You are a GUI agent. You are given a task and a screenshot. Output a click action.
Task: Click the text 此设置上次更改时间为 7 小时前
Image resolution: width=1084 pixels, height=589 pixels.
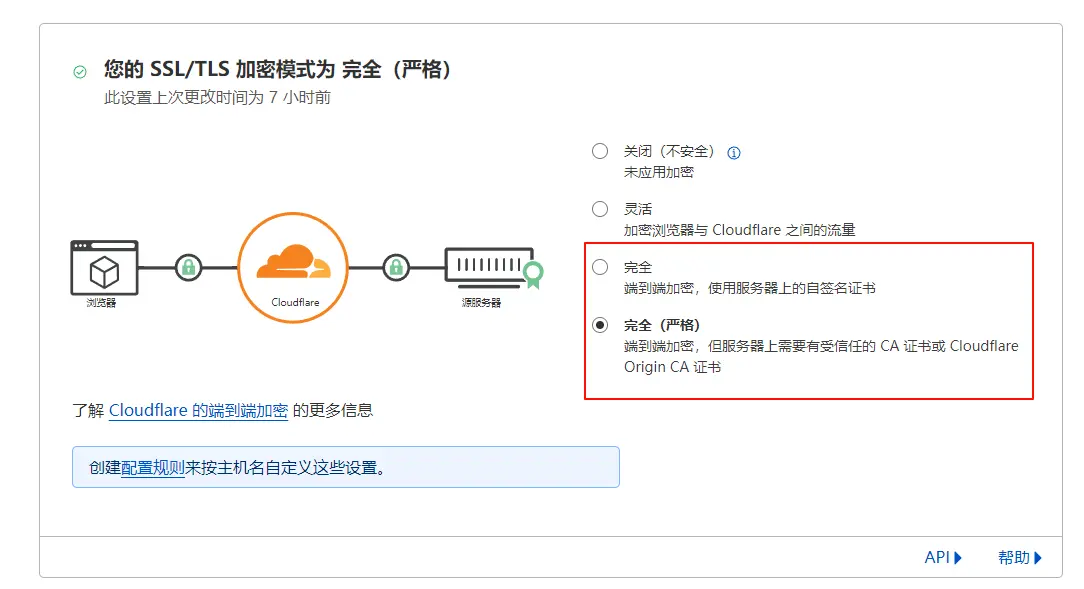[x=217, y=97]
